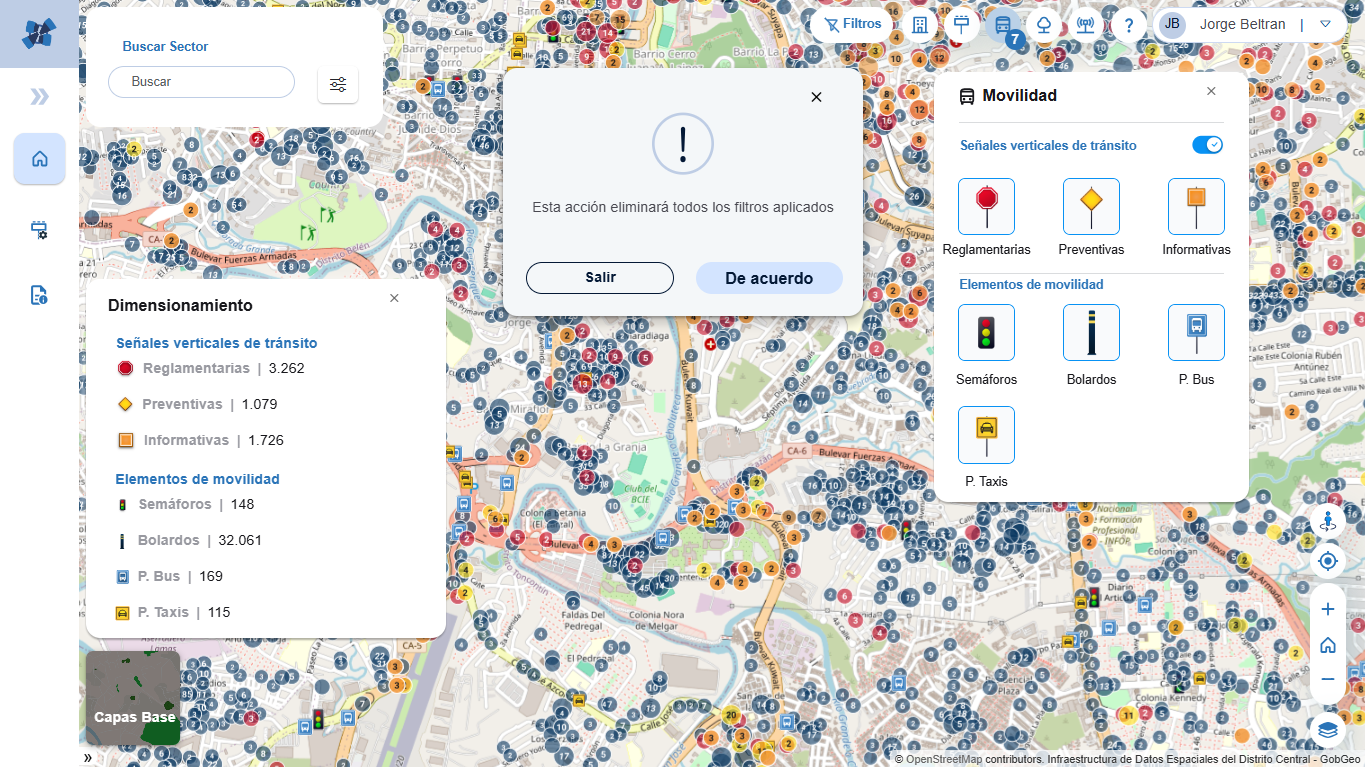Image resolution: width=1365 pixels, height=767 pixels.
Task: Click the question mark help icon
Action: (1129, 25)
